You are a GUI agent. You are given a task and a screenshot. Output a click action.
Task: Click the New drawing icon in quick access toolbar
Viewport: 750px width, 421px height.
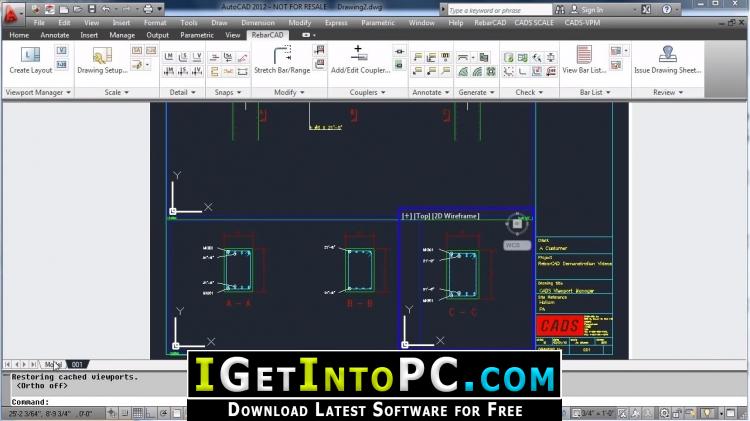[x=64, y=9]
